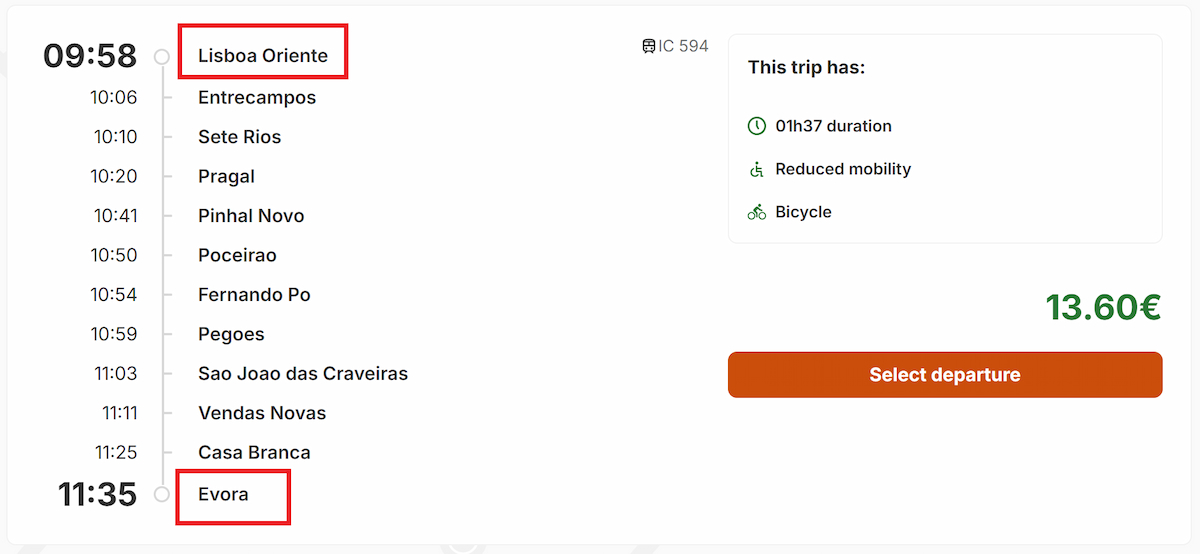1200x554 pixels.
Task: Click the Lisboa Oriente departure circle marker
Action: [162, 57]
